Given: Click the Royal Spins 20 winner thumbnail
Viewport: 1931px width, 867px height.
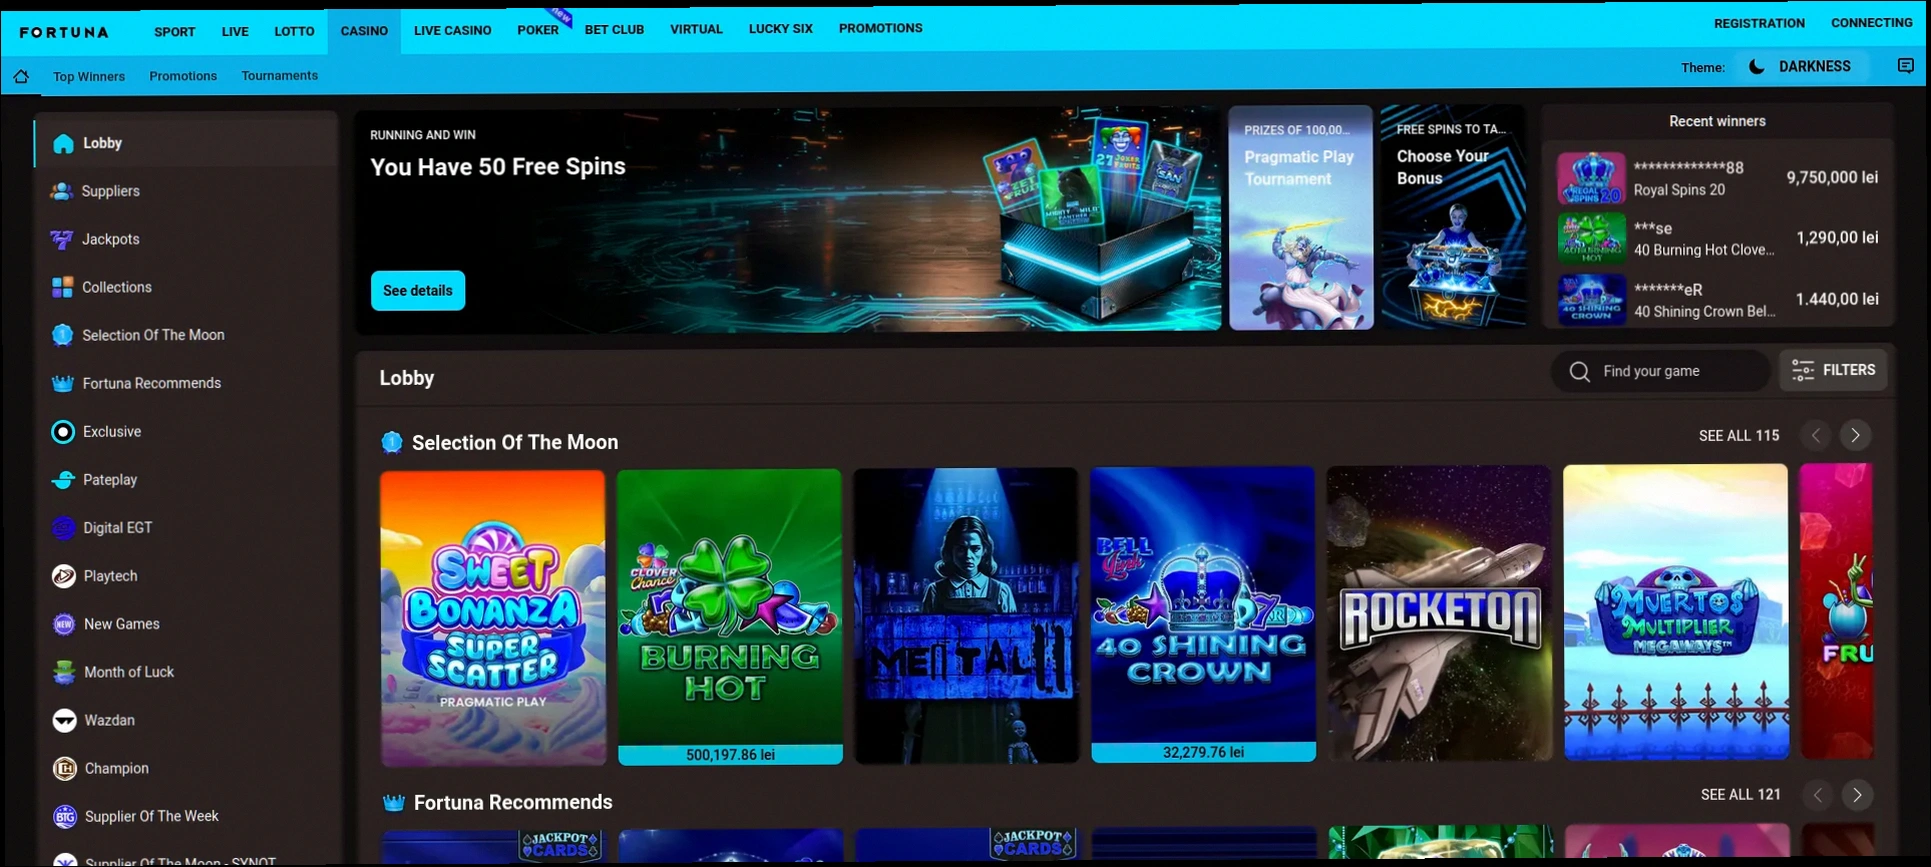Looking at the screenshot, I should tap(1591, 178).
